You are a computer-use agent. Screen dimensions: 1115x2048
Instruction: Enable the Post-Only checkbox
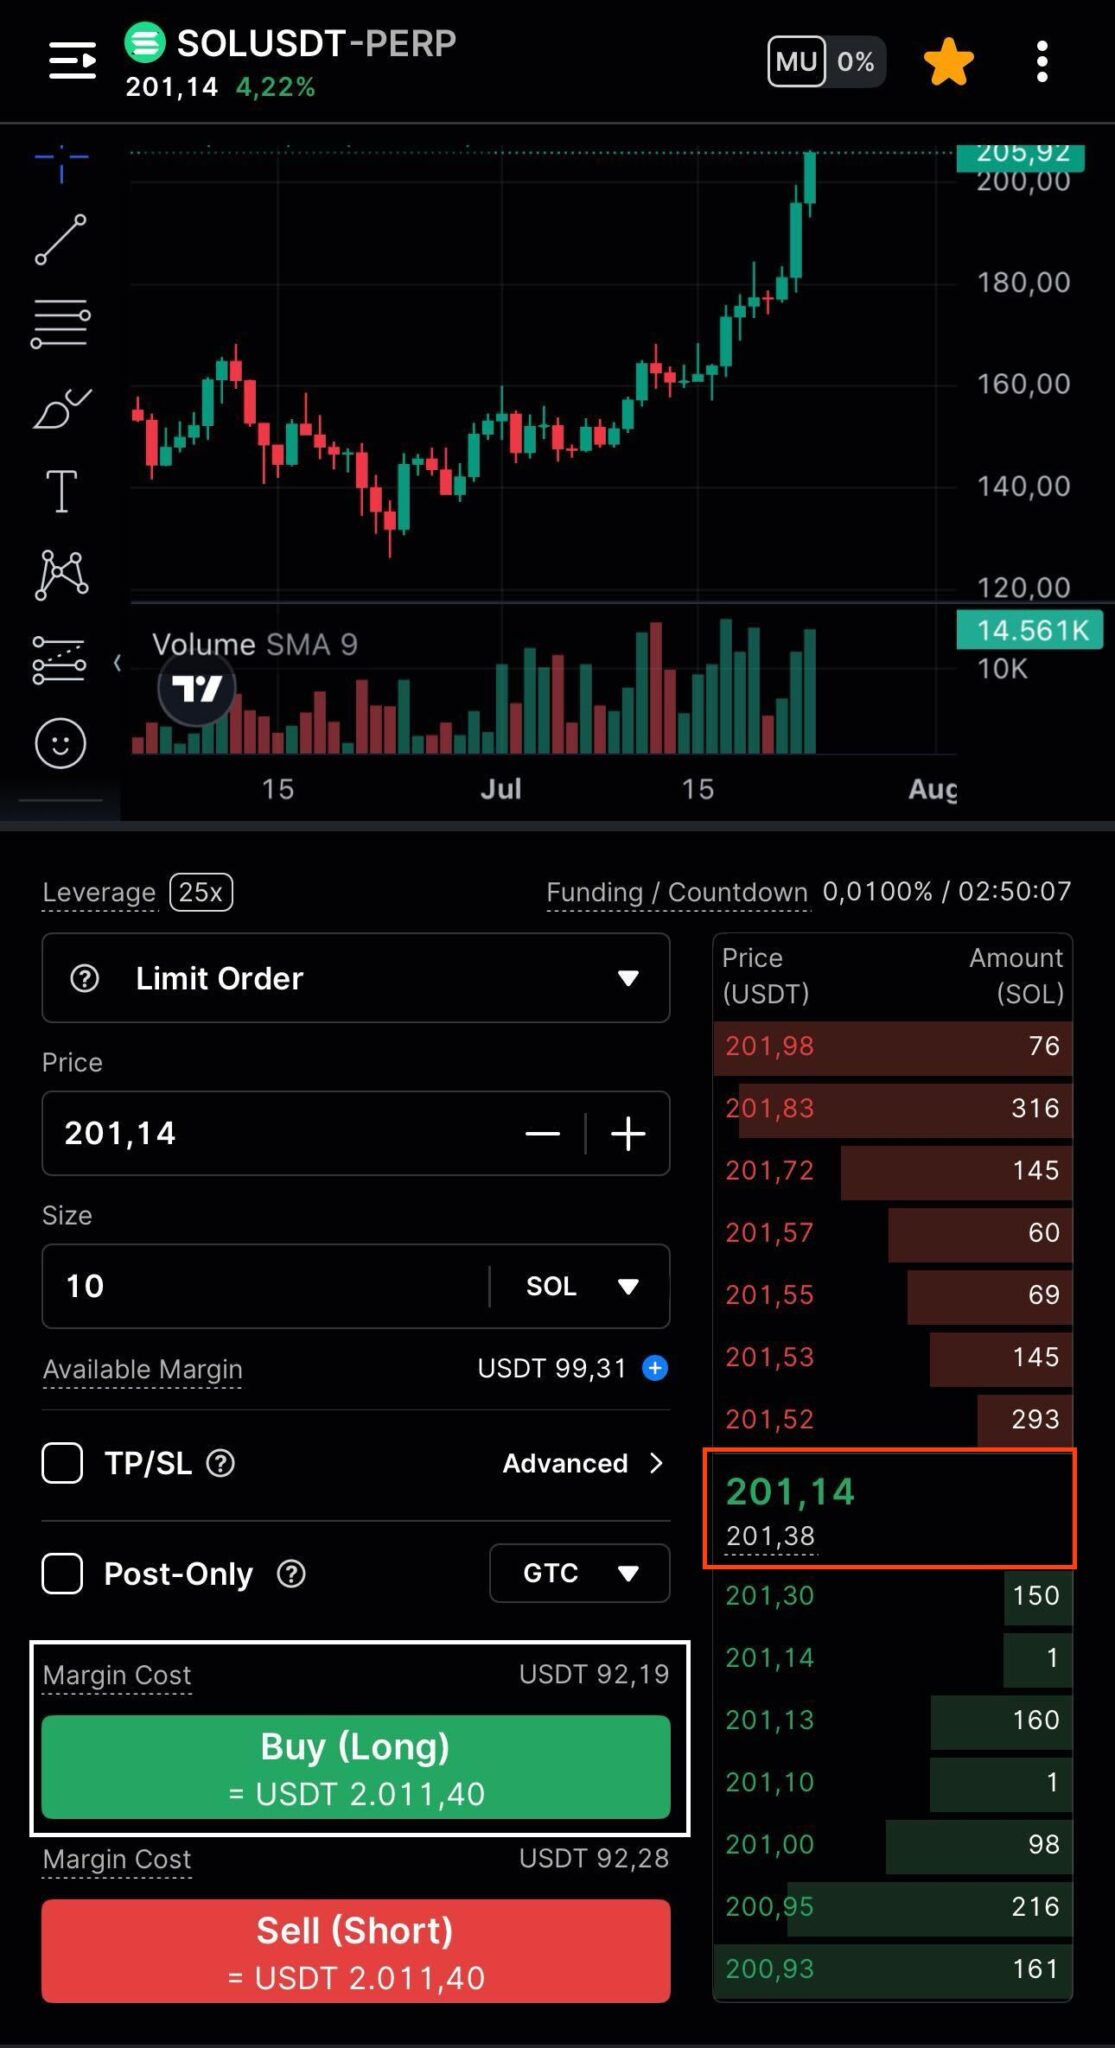pos(62,1573)
